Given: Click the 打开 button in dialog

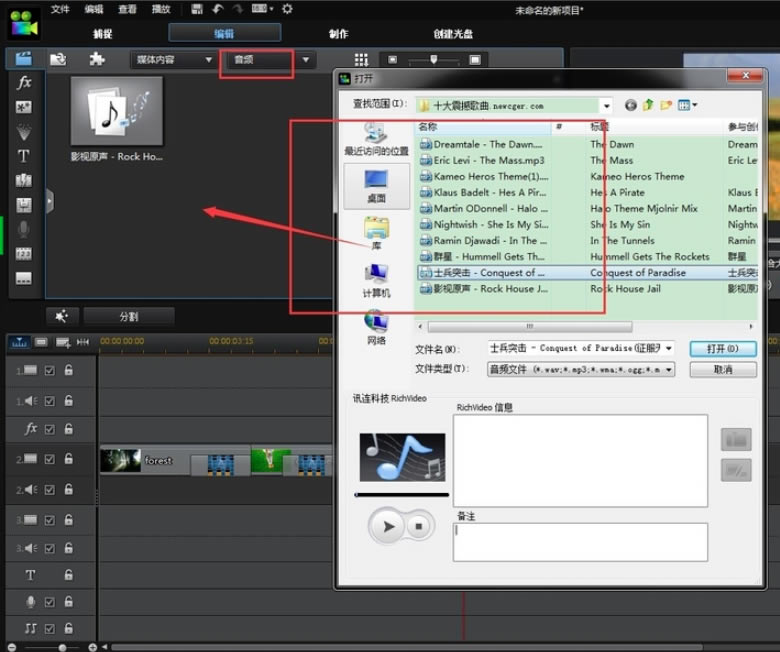Looking at the screenshot, I should (722, 348).
